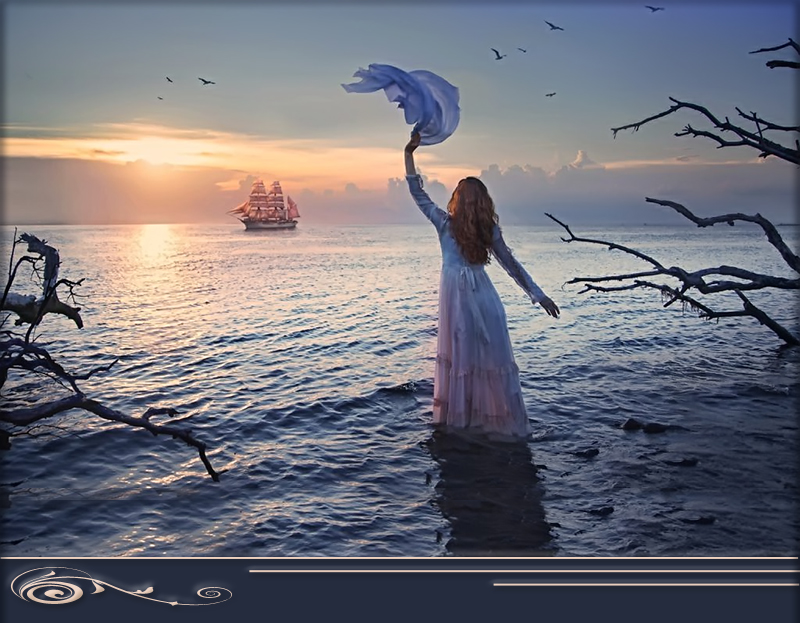Screen dimensions: 800x623
Task: Click the gnarled tree stump on the left edge
Action: point(38,285)
